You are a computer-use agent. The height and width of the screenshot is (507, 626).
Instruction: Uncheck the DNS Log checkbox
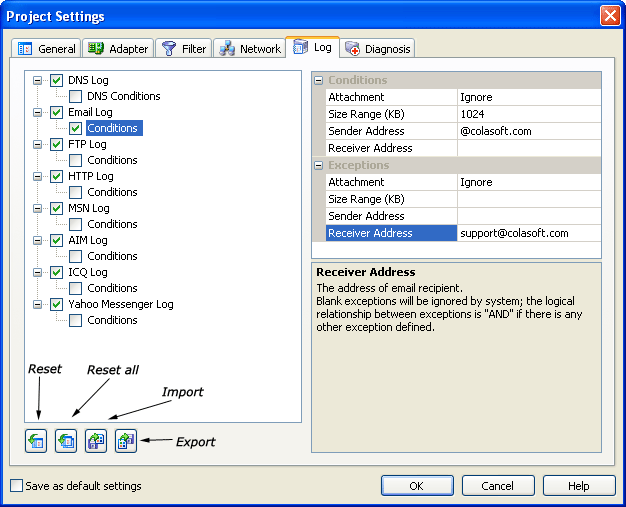click(57, 80)
